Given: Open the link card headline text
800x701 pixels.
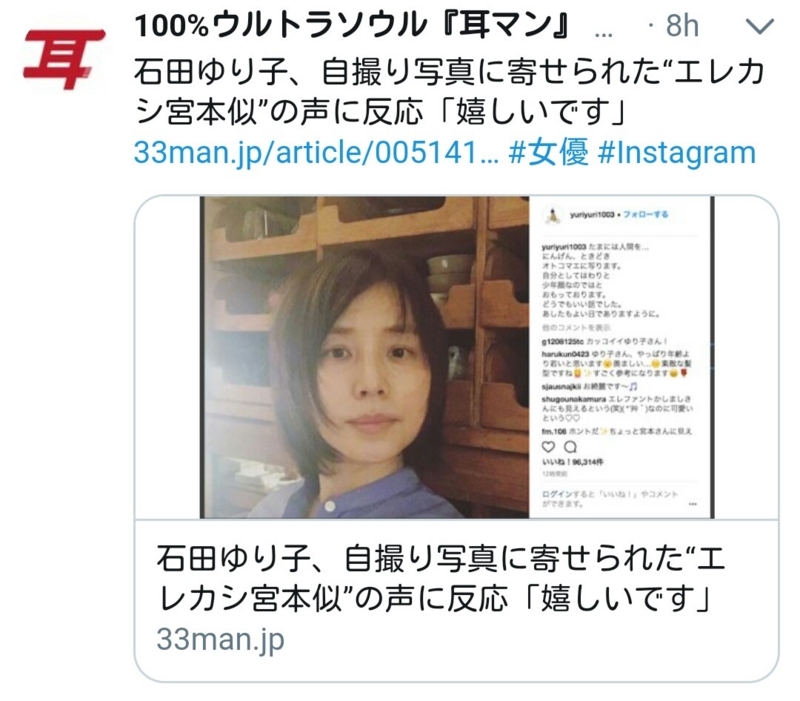Looking at the screenshot, I should pos(440,578).
